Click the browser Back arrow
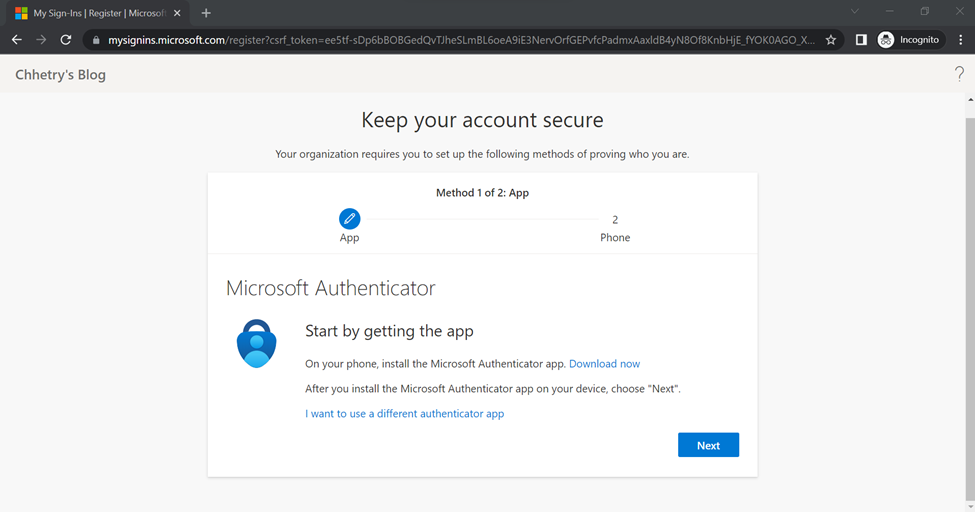Screen dimensions: 975x512 tap(17, 40)
